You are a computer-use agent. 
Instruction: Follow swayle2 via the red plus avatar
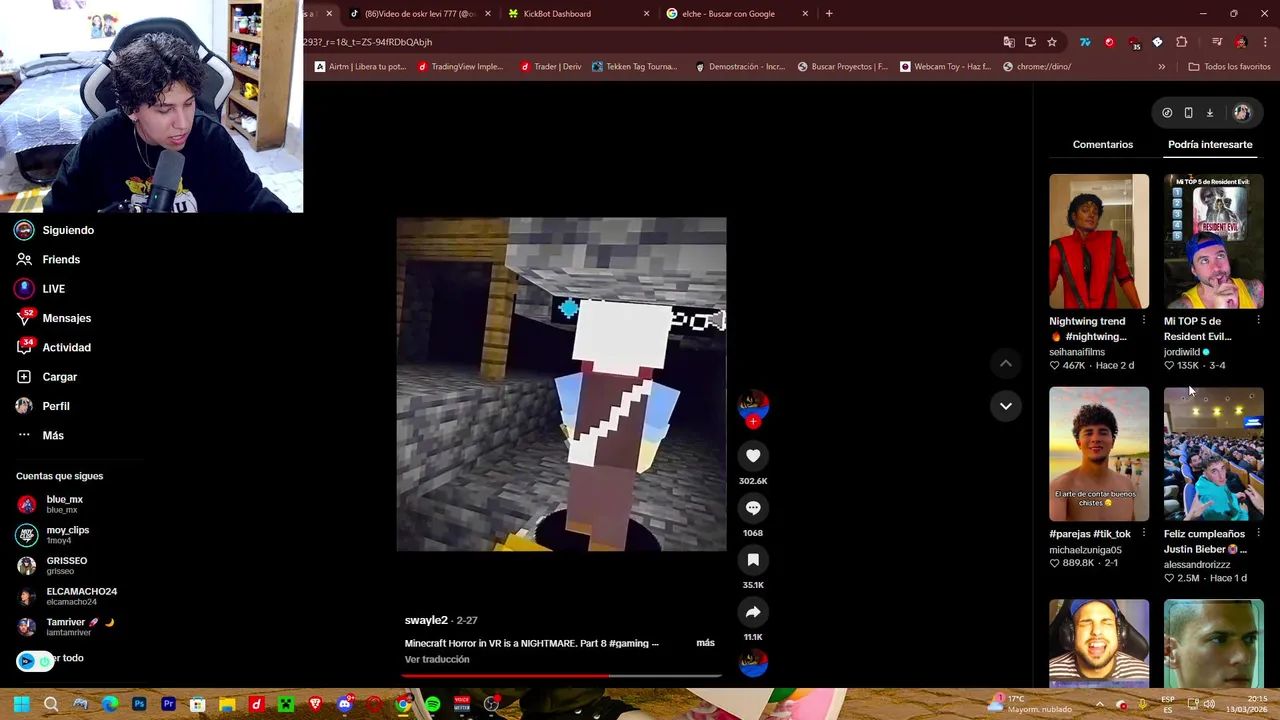(x=753, y=421)
